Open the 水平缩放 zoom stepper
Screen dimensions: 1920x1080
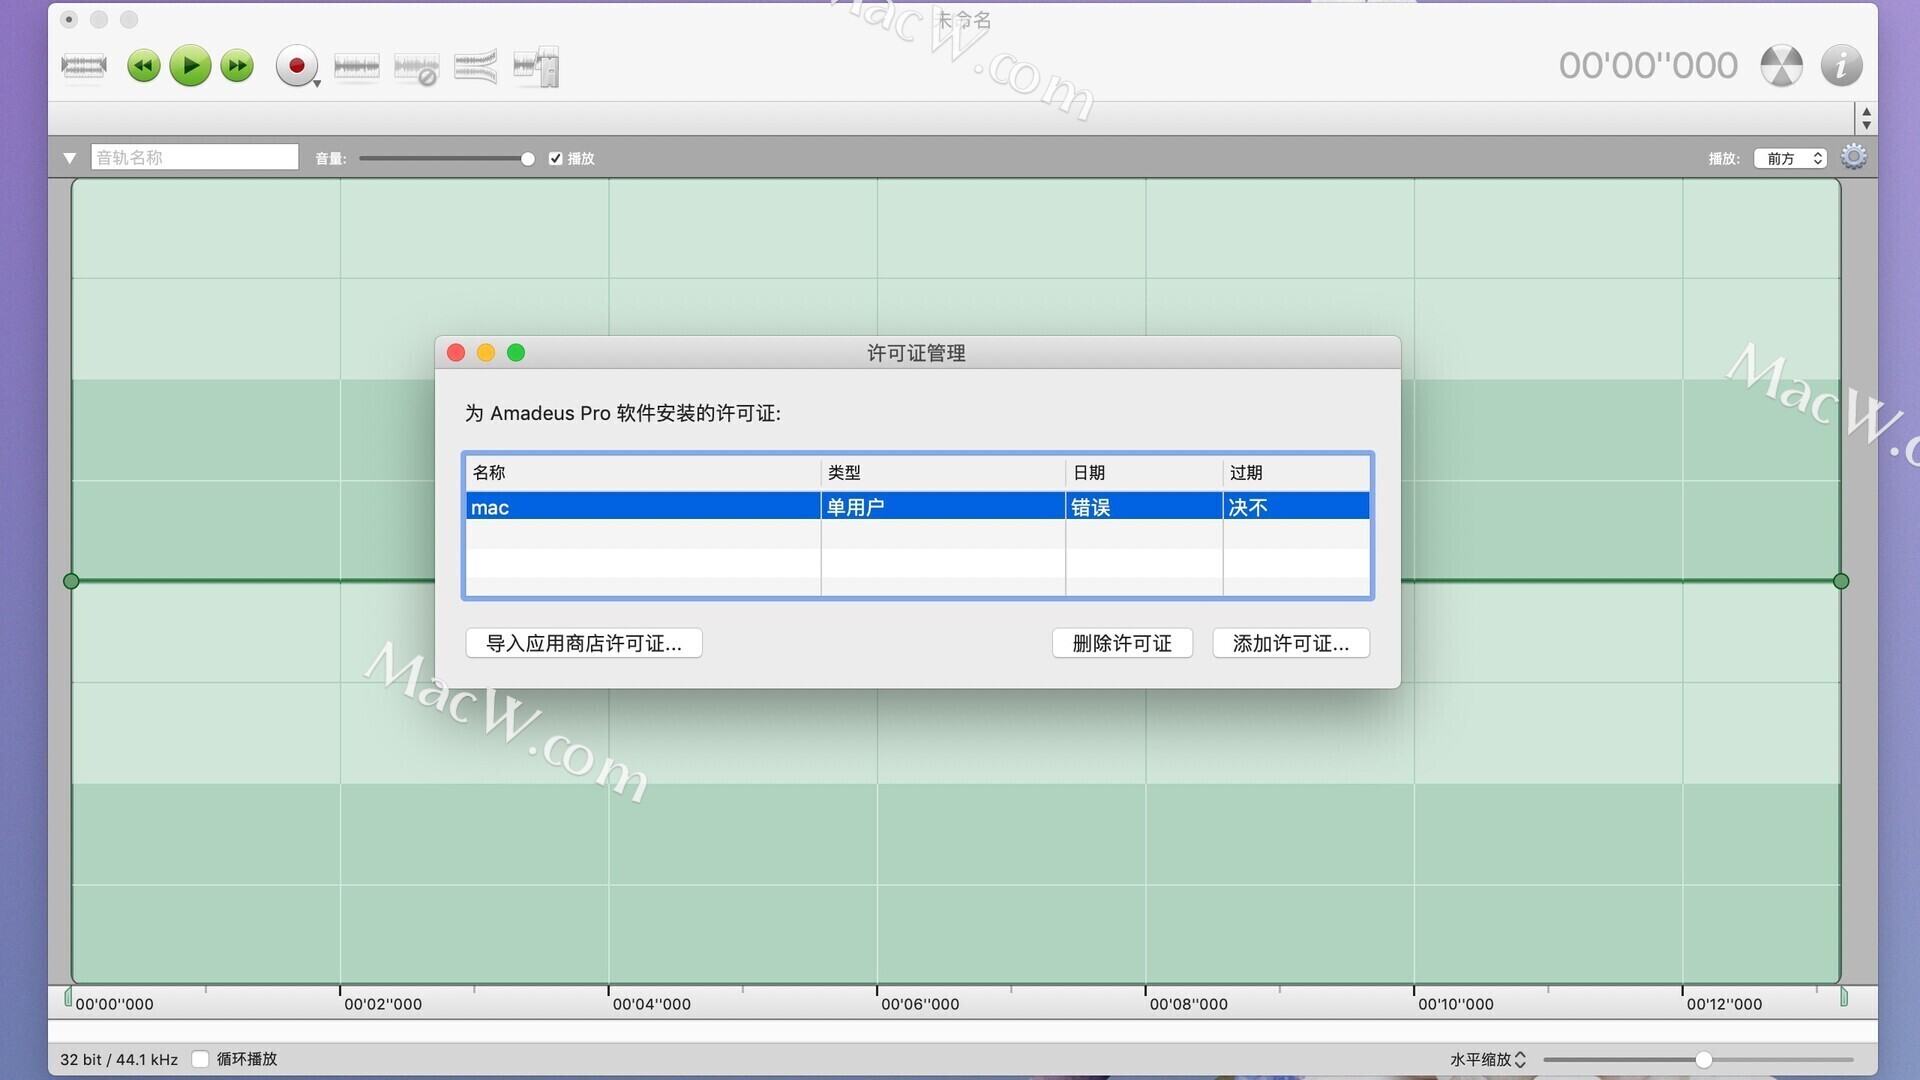[1520, 1059]
